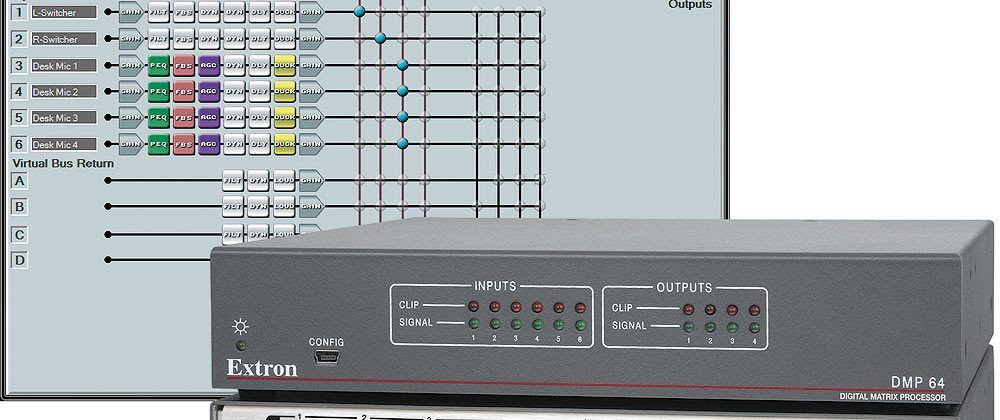
Task: Toggle the active teal mix-point on R-Switcher row
Action: [381, 39]
